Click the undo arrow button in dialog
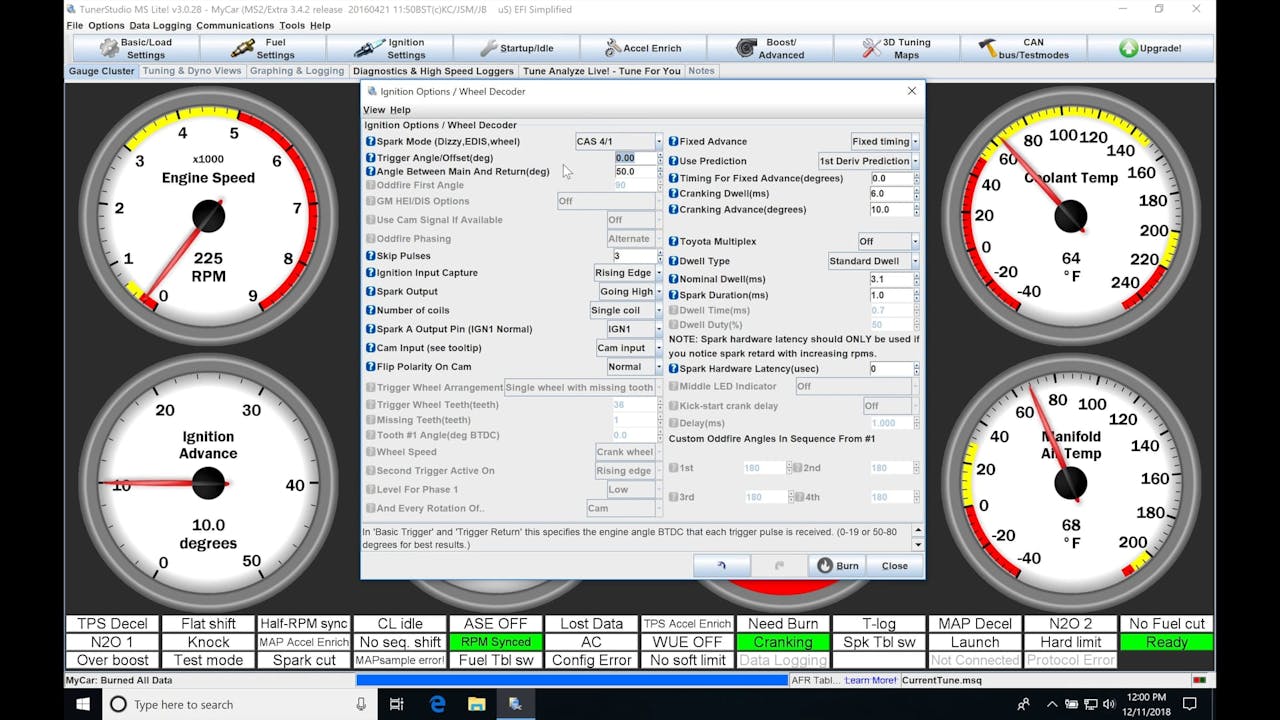This screenshot has height=720, width=1280. click(721, 566)
